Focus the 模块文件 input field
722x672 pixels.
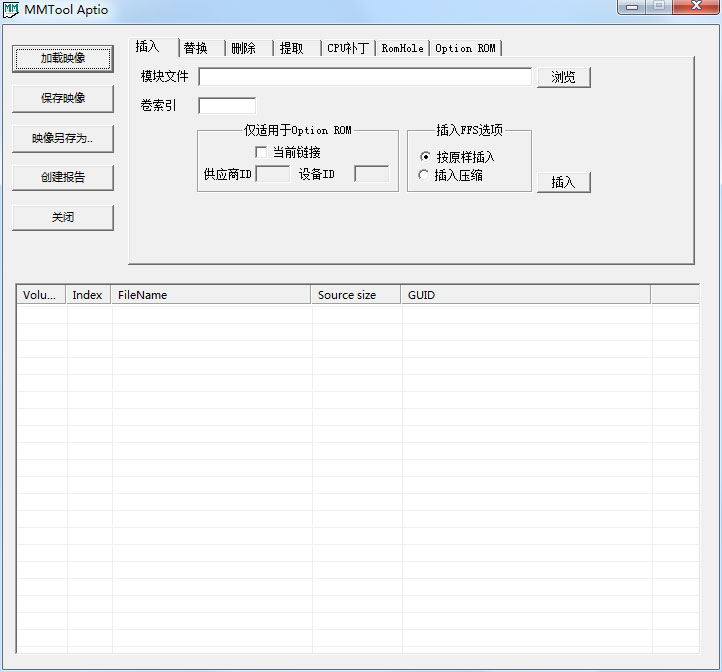click(365, 77)
